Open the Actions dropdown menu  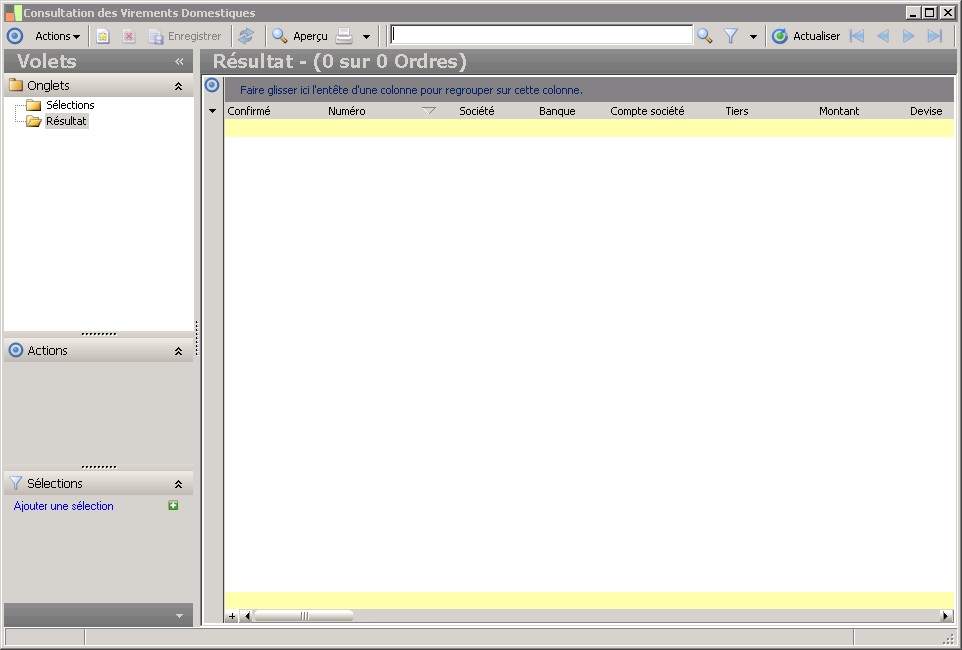pos(57,36)
